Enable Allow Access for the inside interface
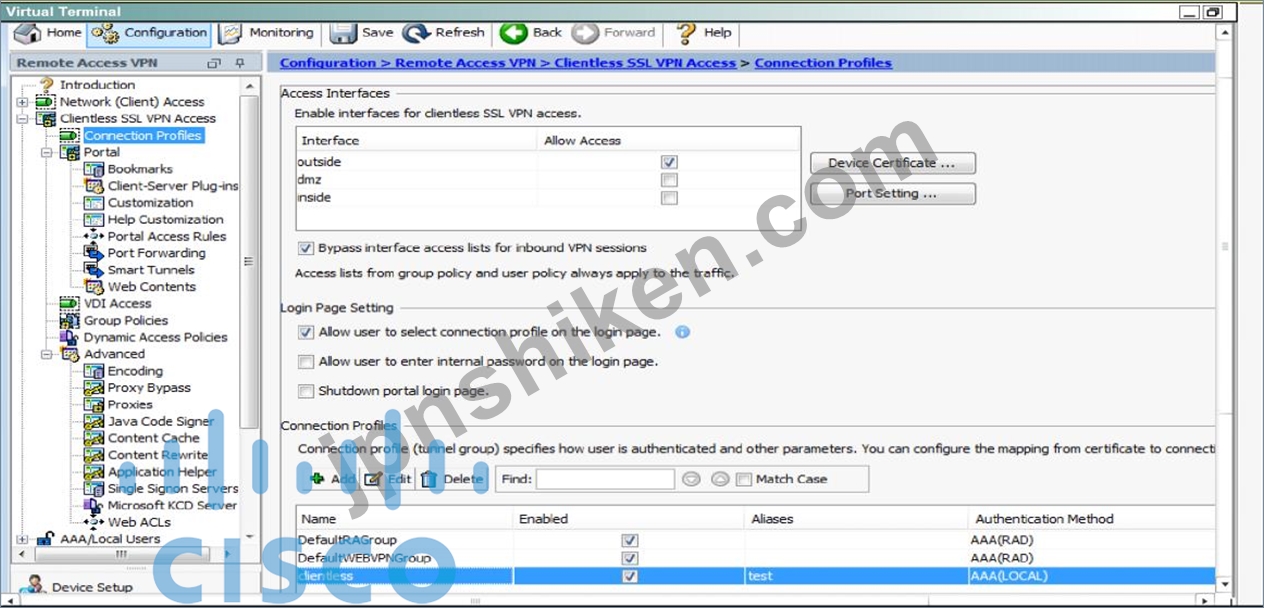 click(669, 198)
